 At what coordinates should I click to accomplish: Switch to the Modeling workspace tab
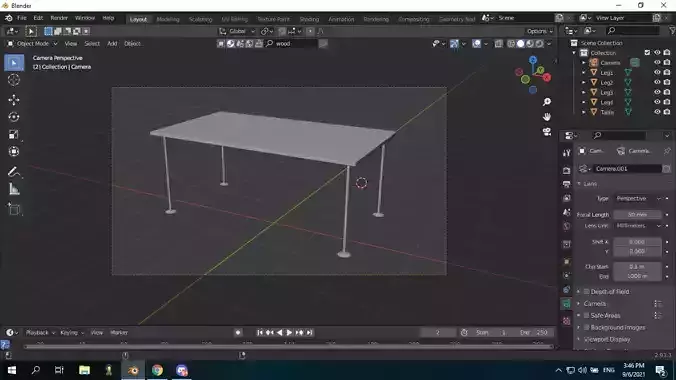tap(168, 19)
